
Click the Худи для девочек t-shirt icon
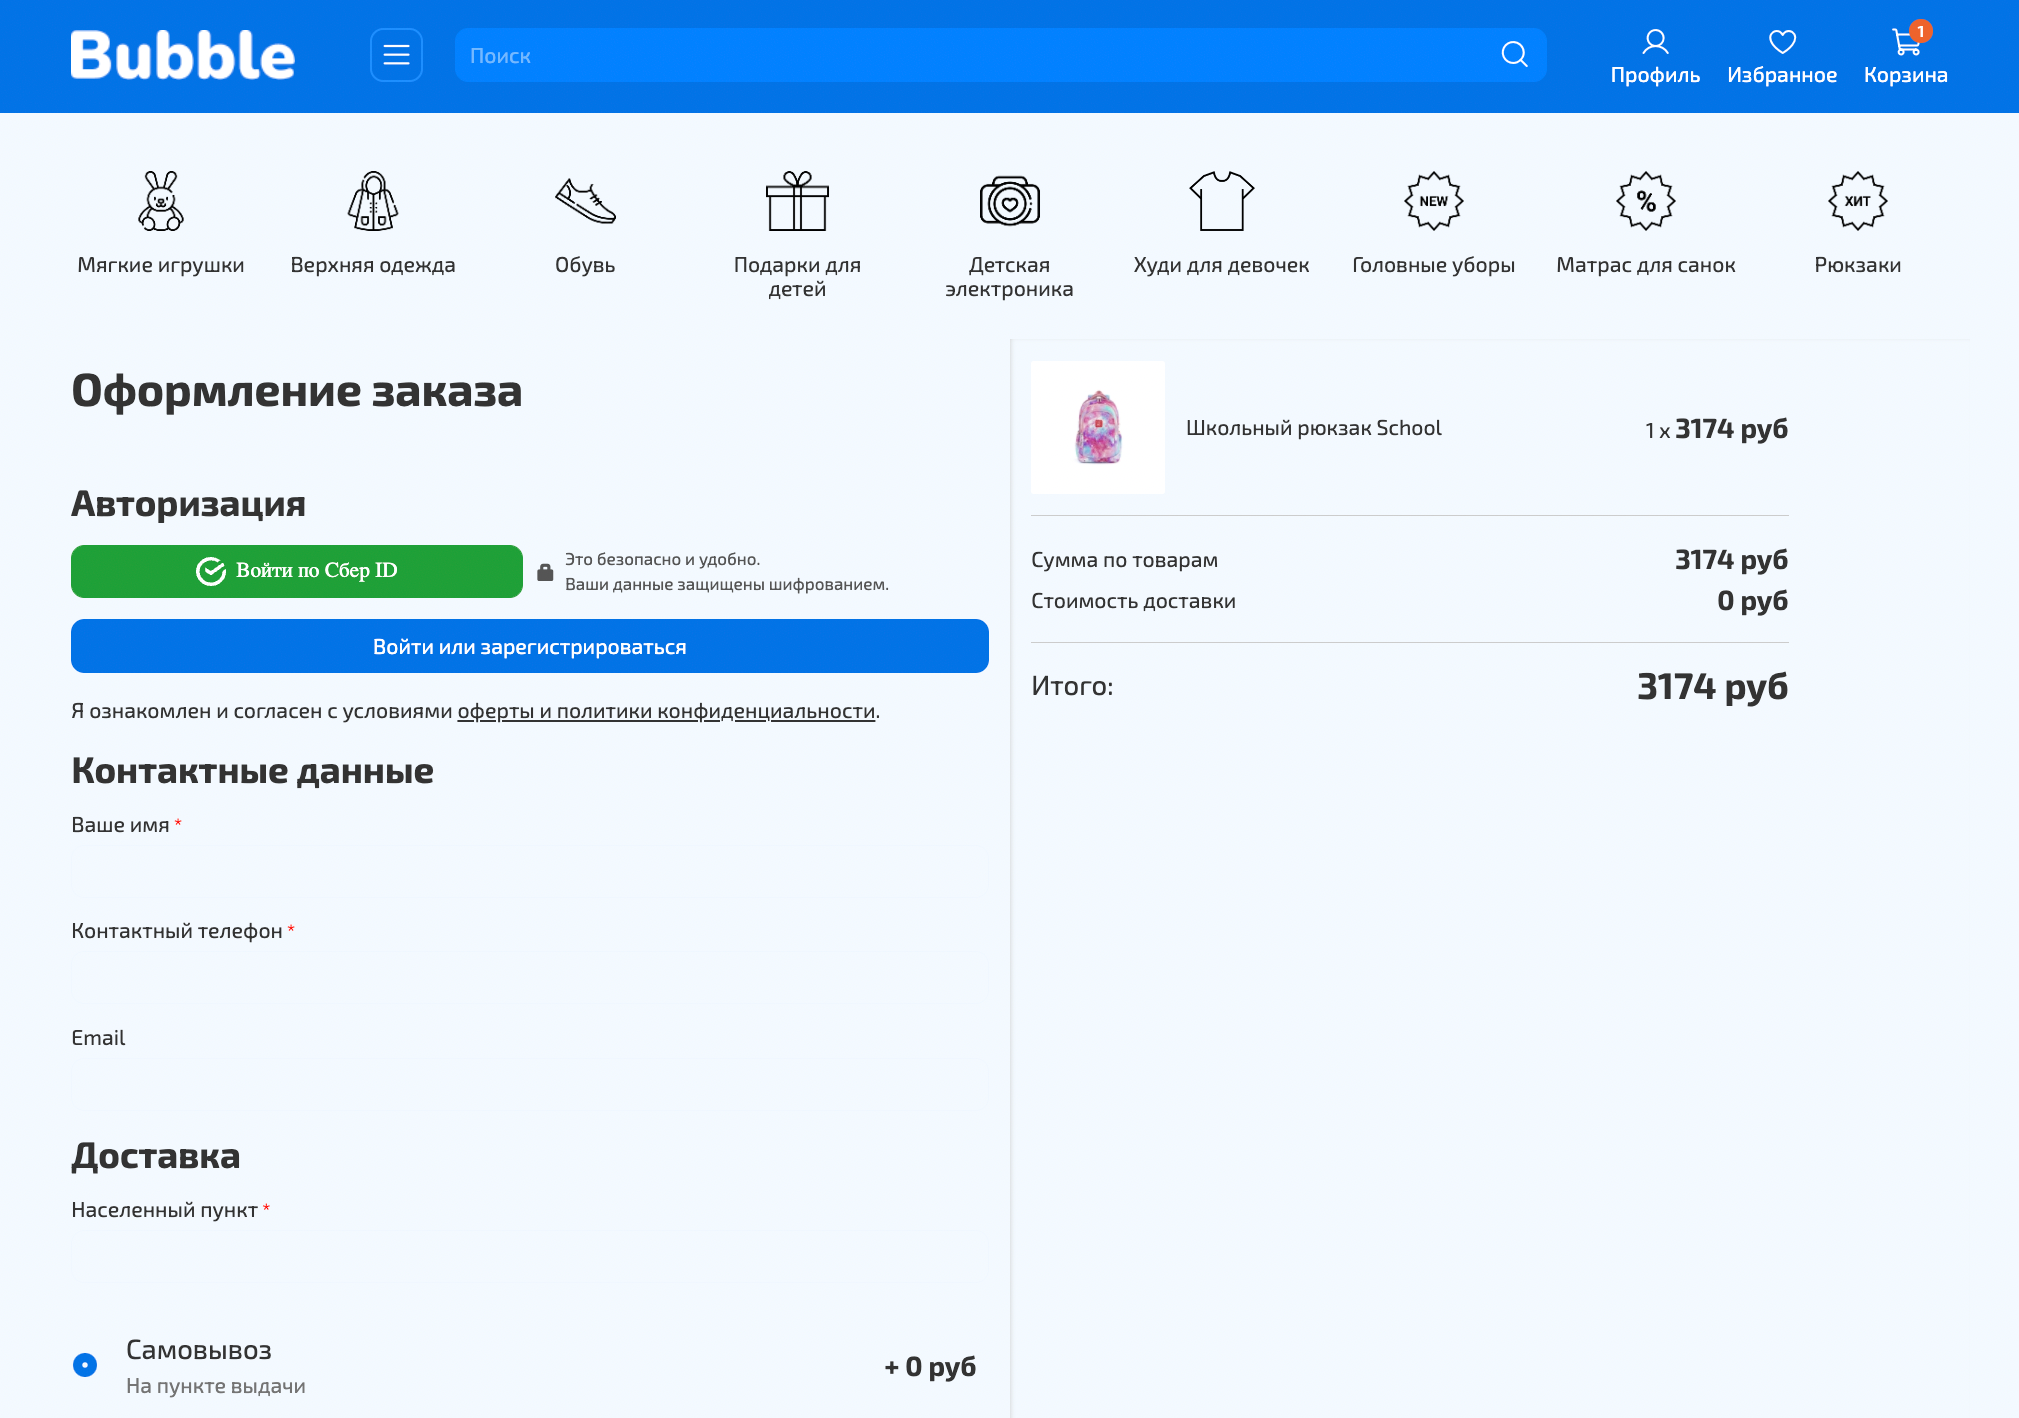[1221, 201]
